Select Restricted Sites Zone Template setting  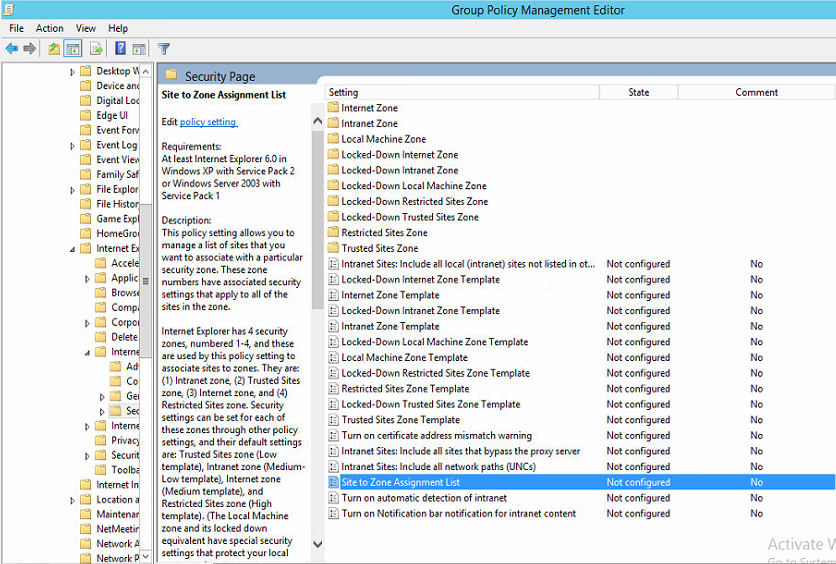(x=405, y=389)
